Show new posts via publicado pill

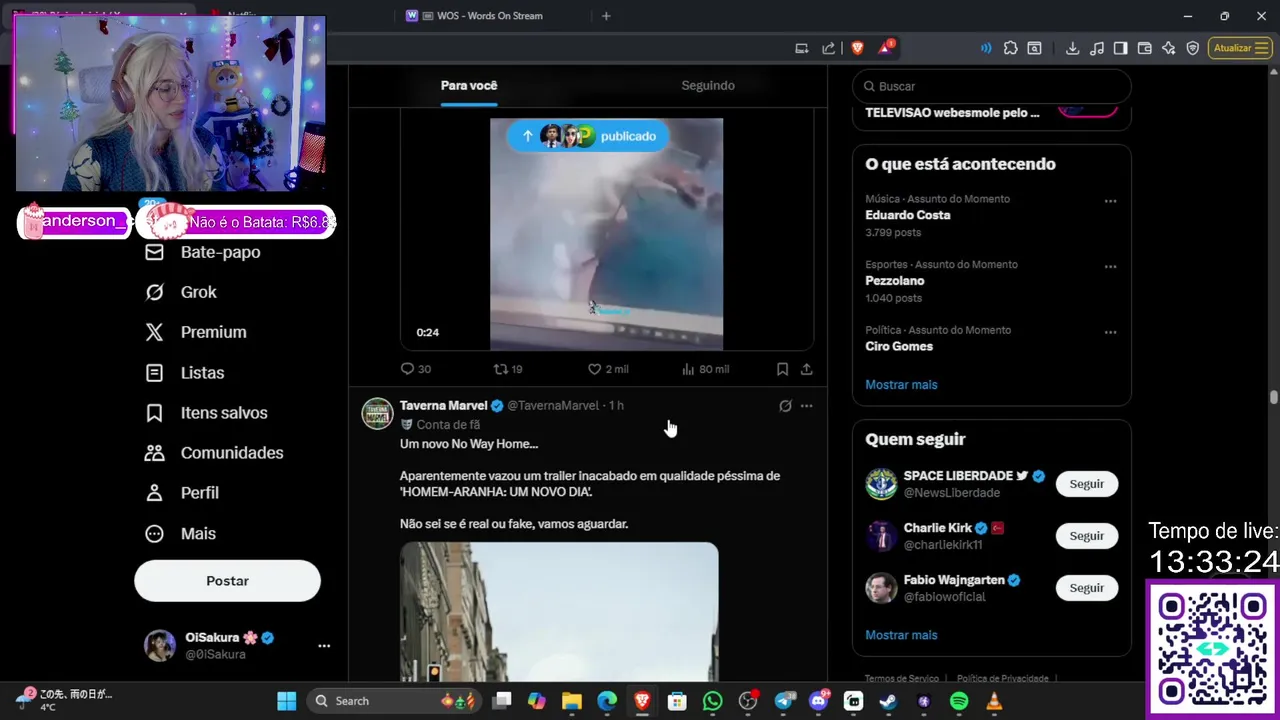click(587, 136)
